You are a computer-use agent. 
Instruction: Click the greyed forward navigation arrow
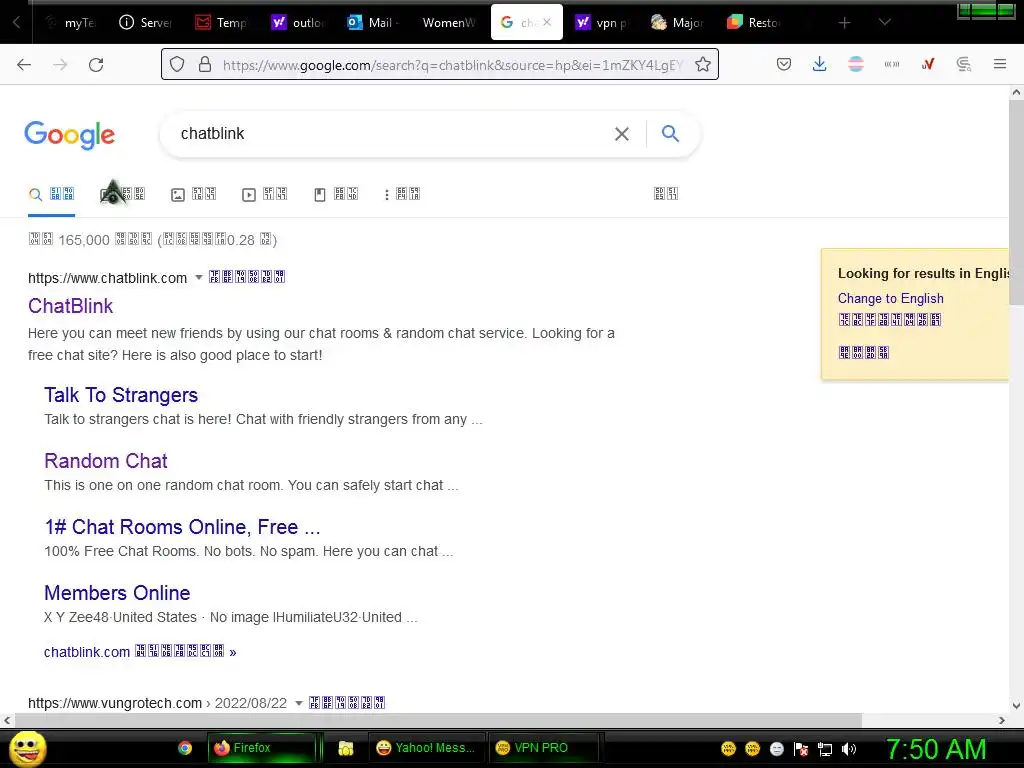pyautogui.click(x=60, y=64)
